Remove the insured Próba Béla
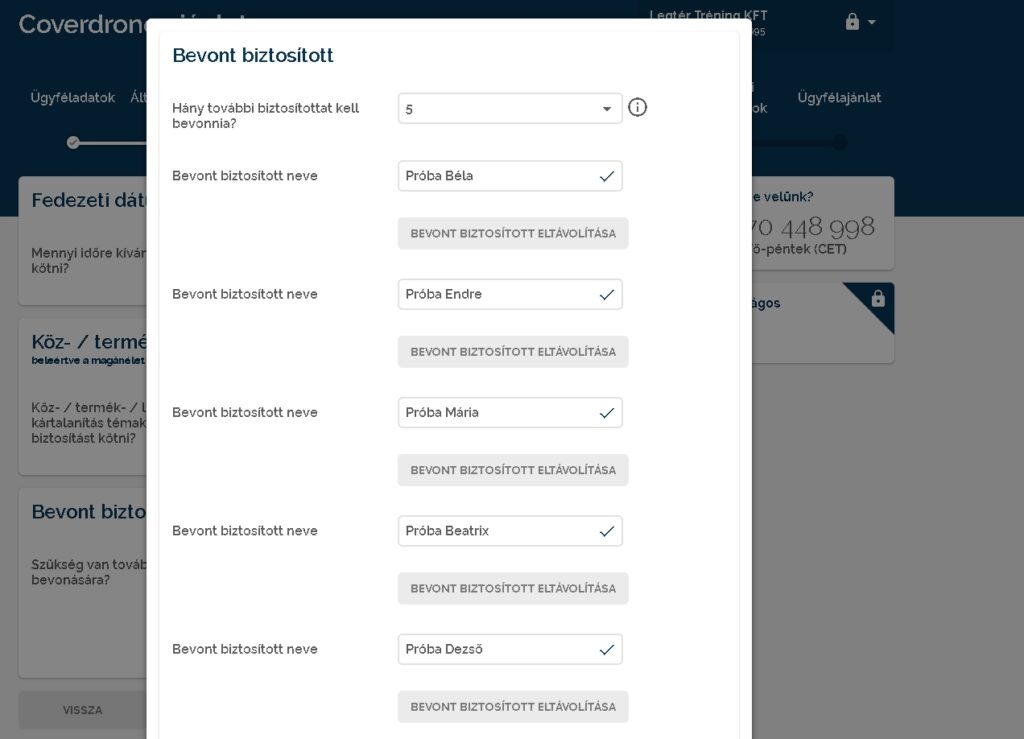 pos(512,234)
